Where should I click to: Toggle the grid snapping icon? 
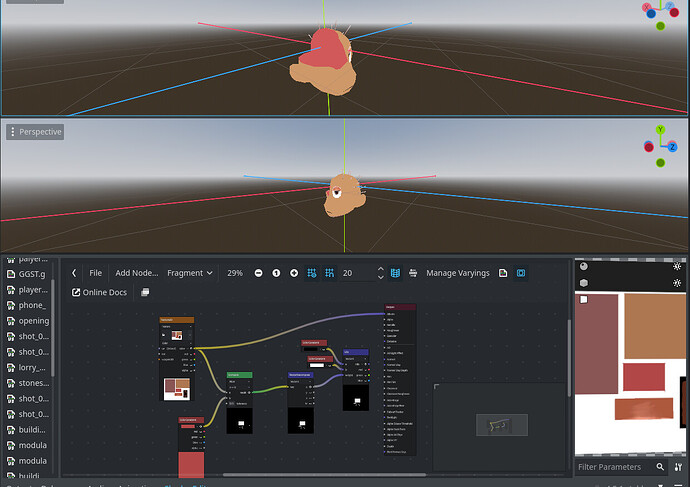[329, 273]
